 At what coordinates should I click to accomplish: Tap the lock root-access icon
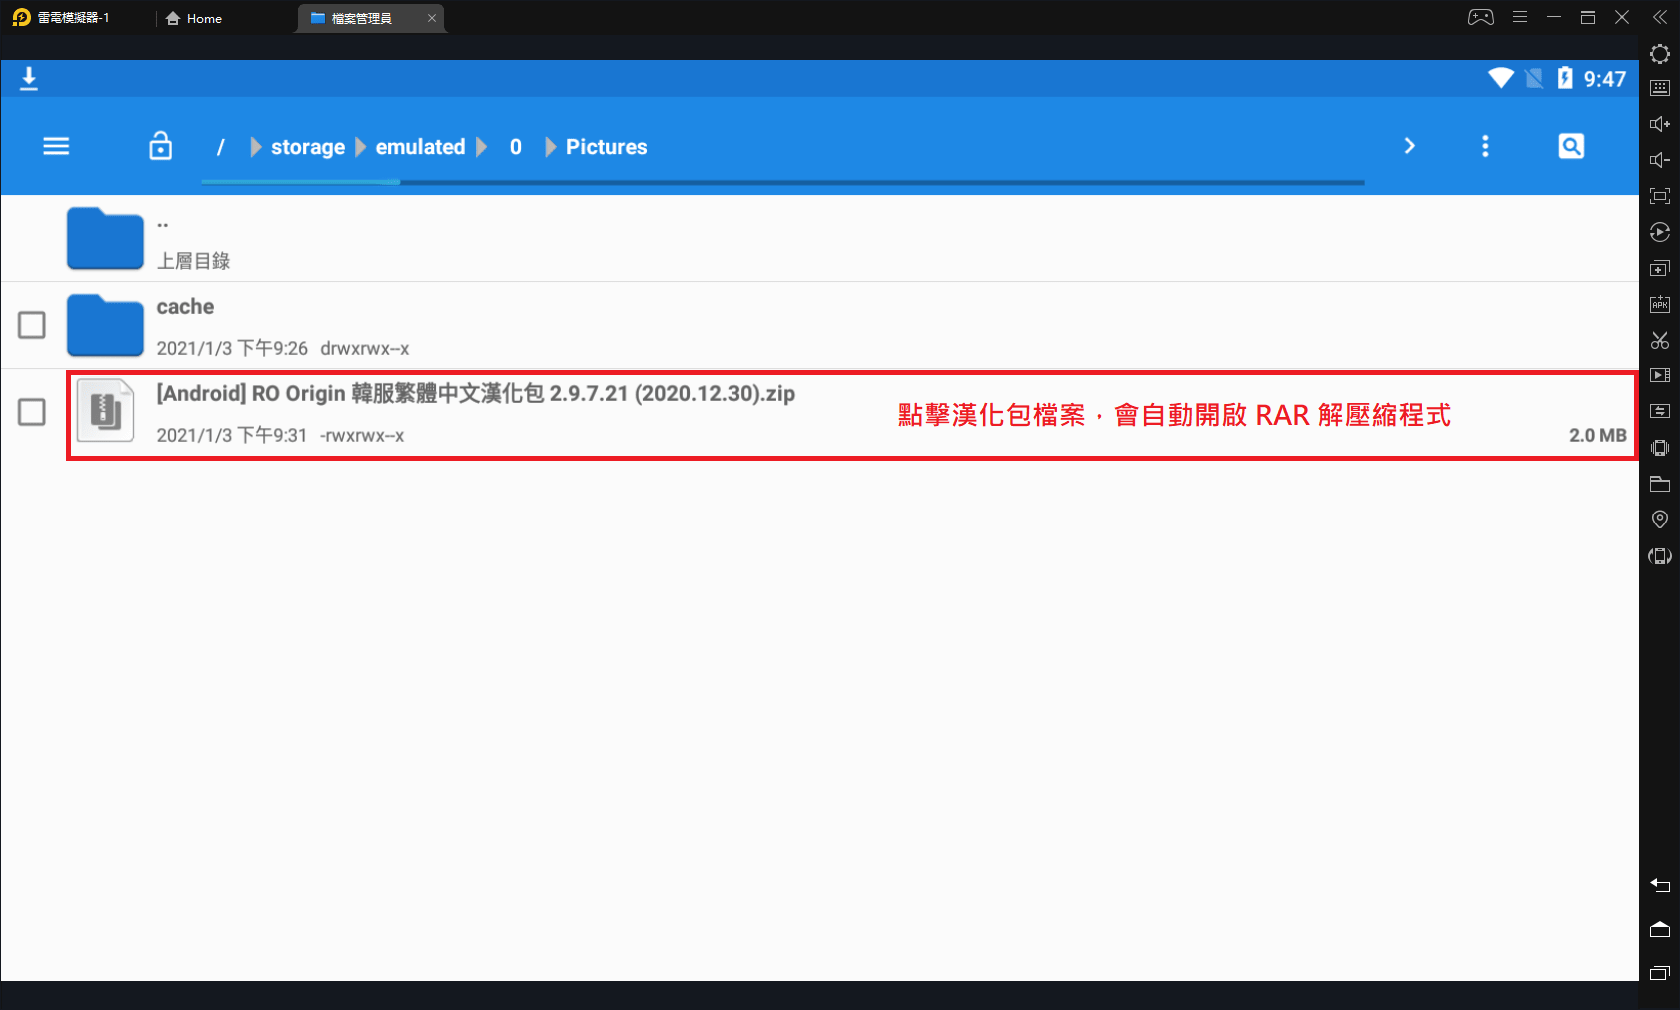(x=160, y=146)
